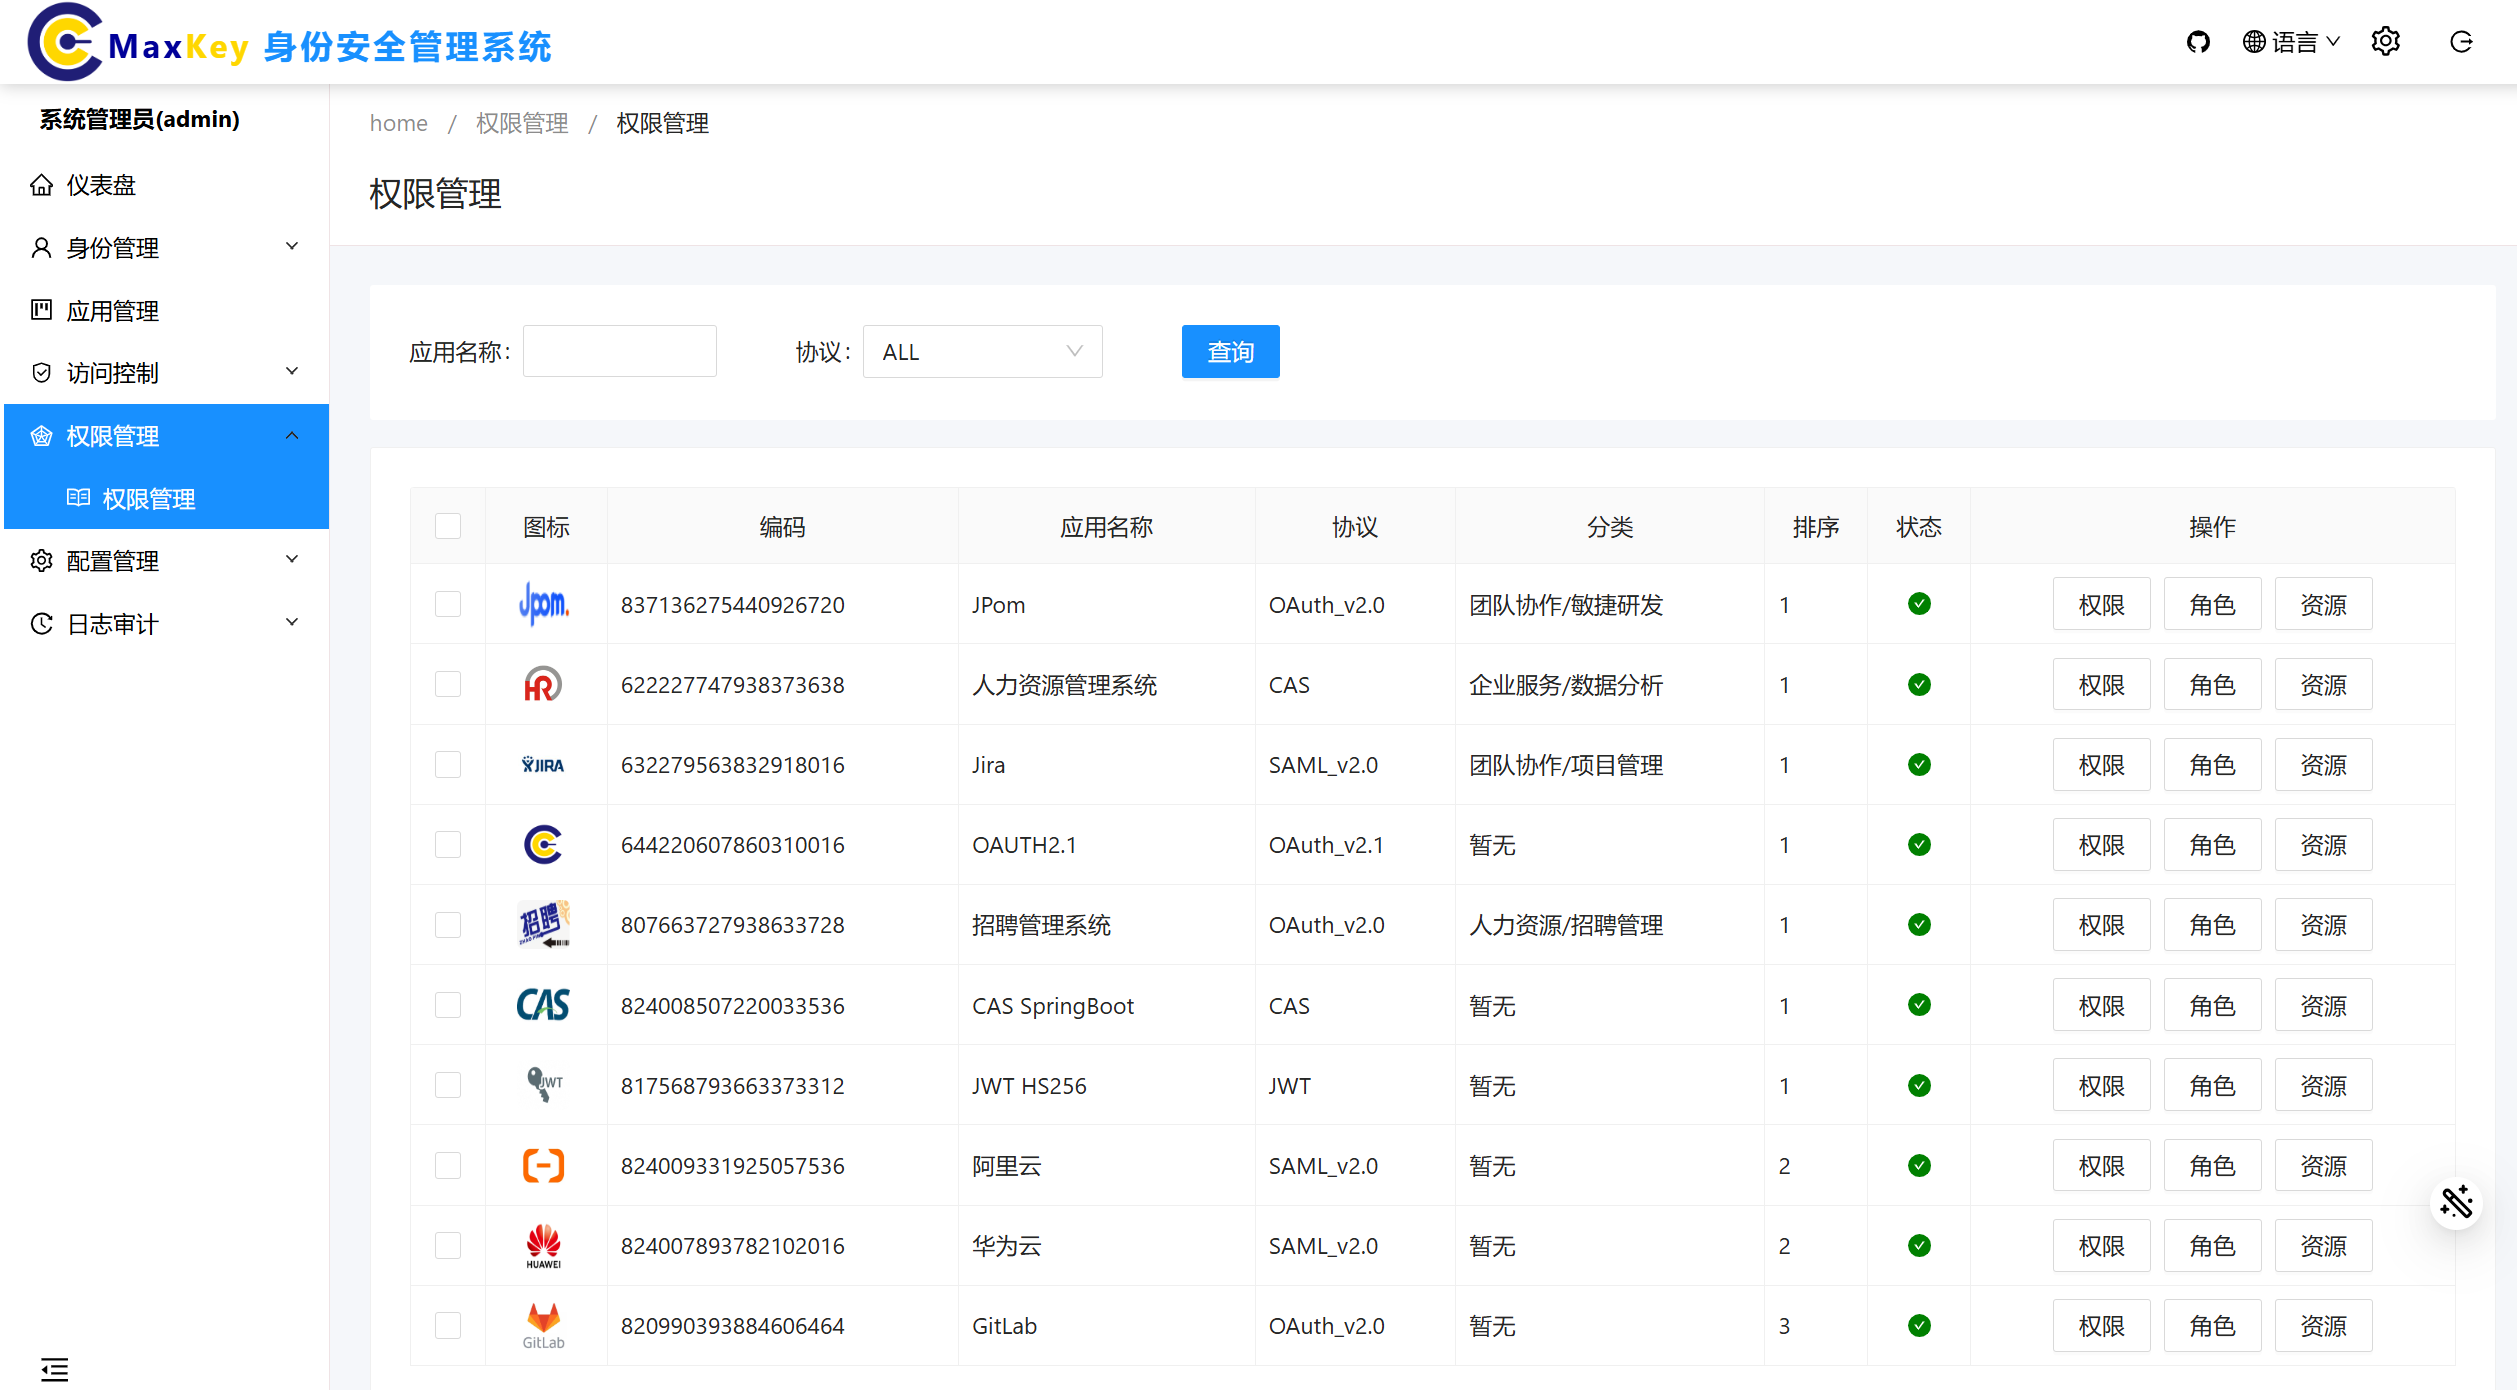Image resolution: width=2517 pixels, height=1390 pixels.
Task: Focus the 应用名称 text input field
Action: pyautogui.click(x=619, y=352)
